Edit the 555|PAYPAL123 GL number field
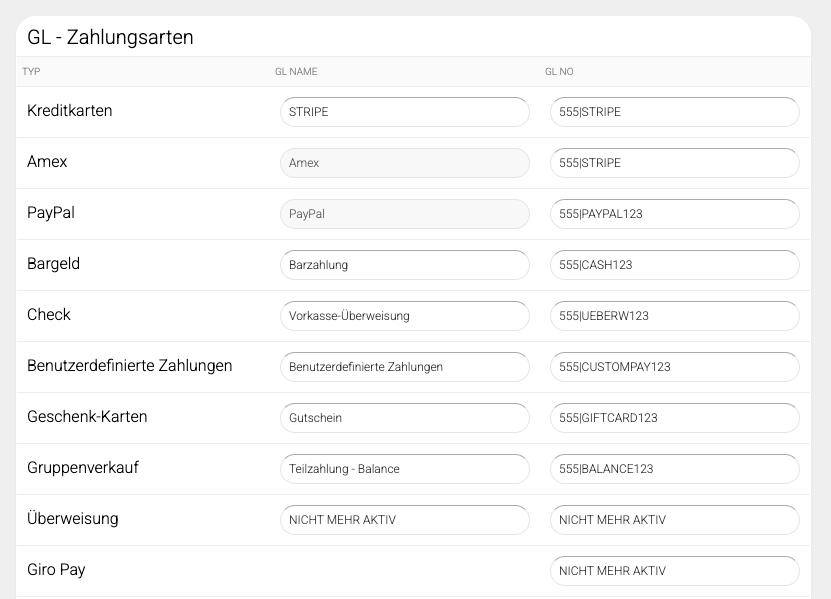The height and width of the screenshot is (599, 831). pyautogui.click(x=674, y=214)
